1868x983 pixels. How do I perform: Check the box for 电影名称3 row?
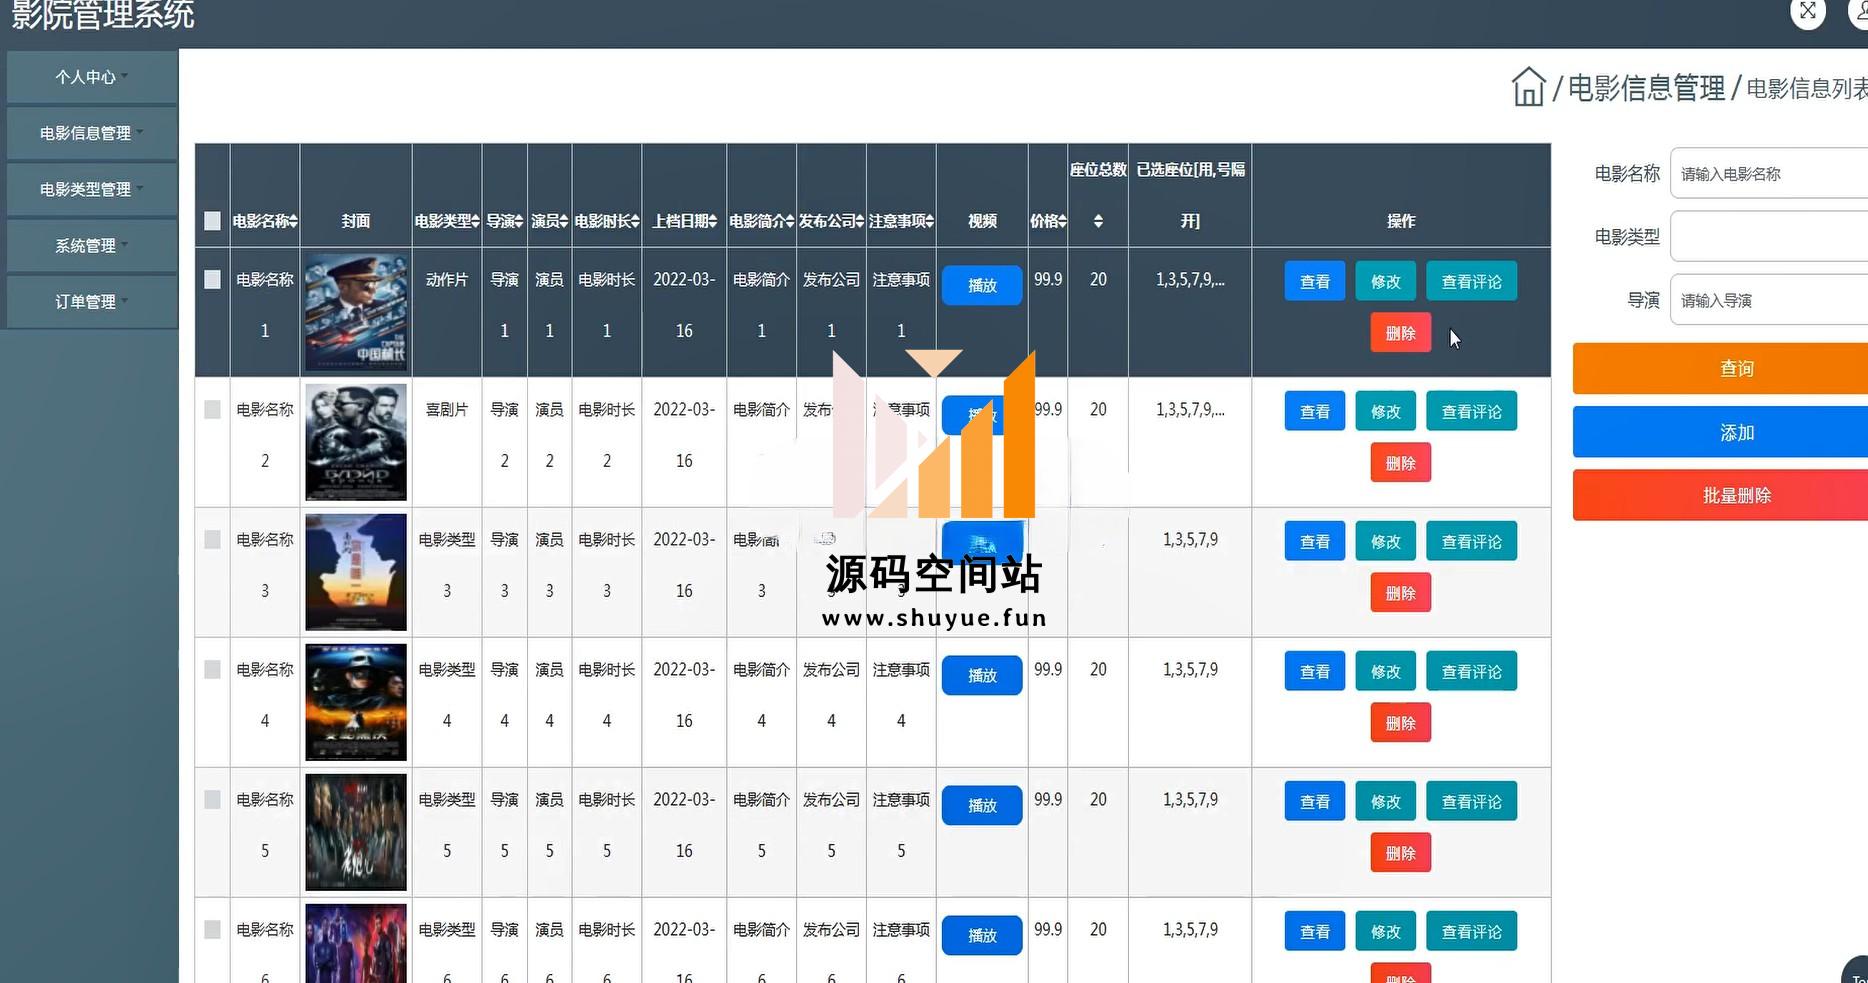(212, 540)
